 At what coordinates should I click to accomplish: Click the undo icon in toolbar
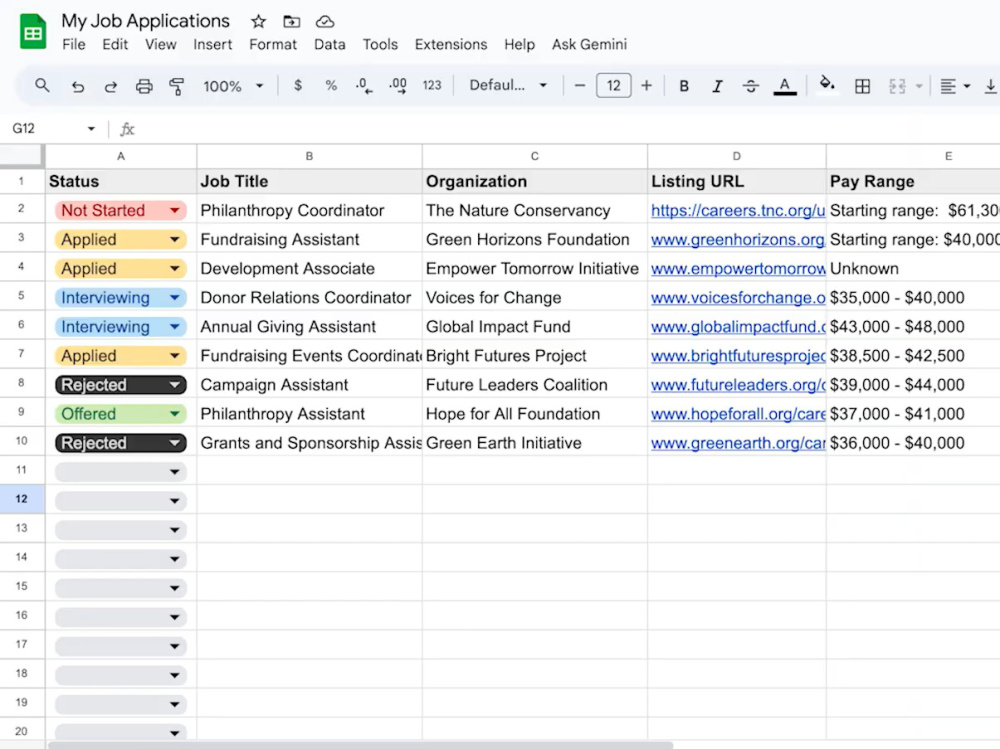coord(78,86)
